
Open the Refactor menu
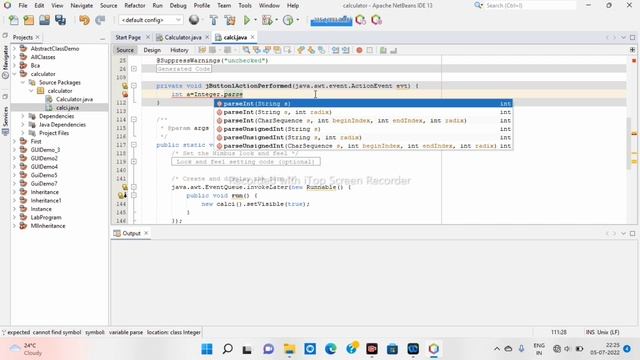tap(135, 6)
